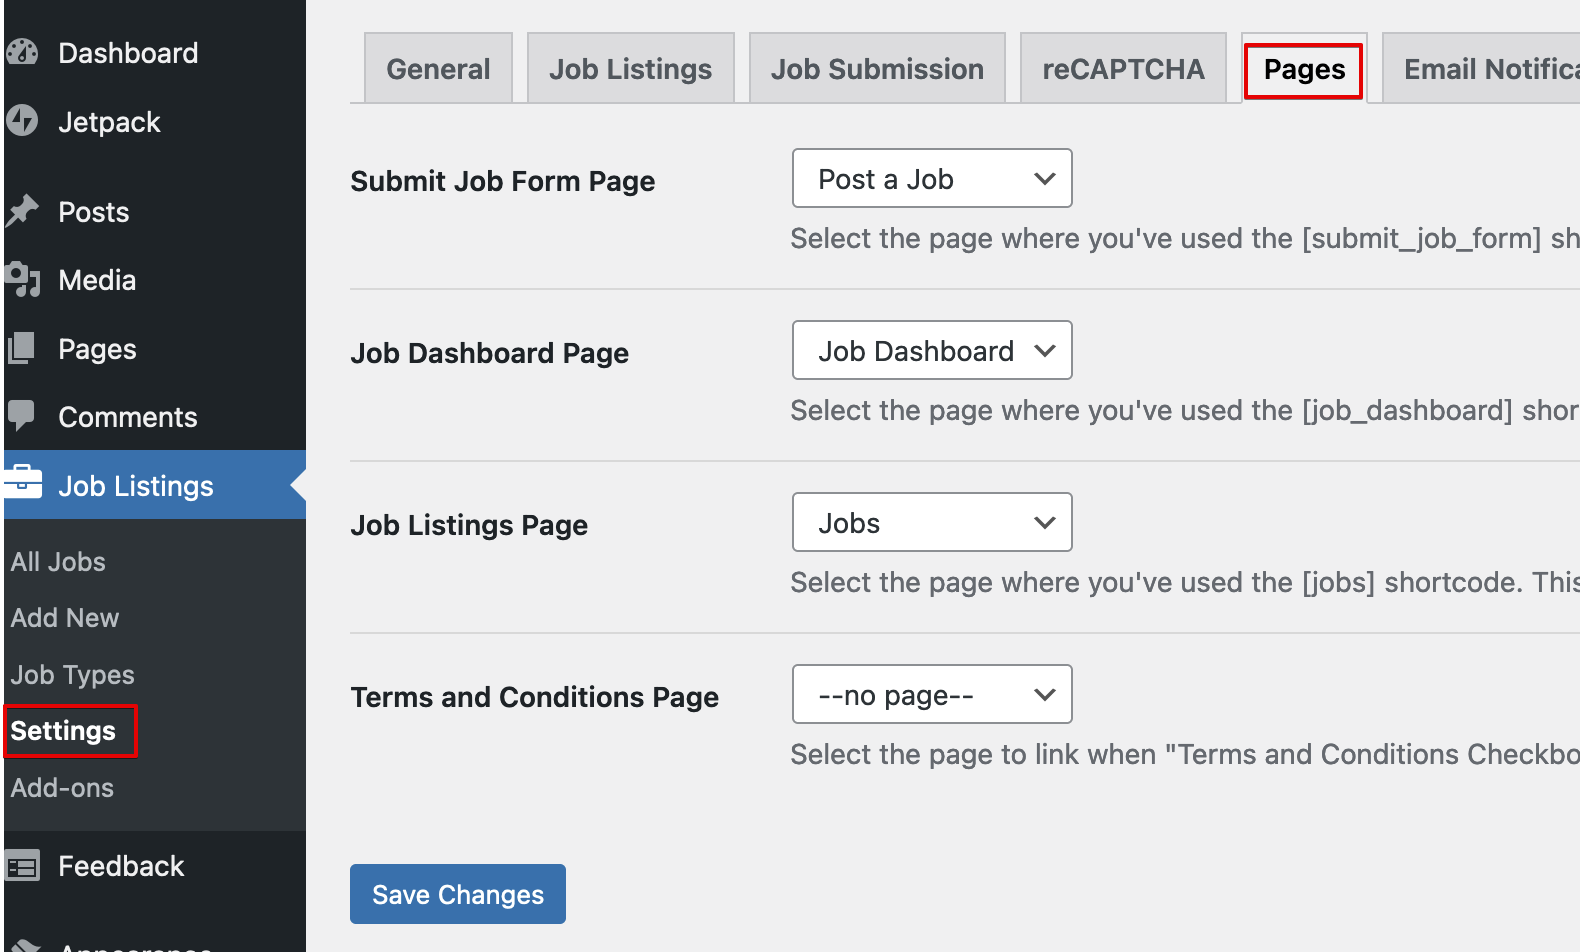Viewport: 1580px width, 952px height.
Task: Open the Job Listings Page dropdown showing Jobs
Action: pos(931,522)
